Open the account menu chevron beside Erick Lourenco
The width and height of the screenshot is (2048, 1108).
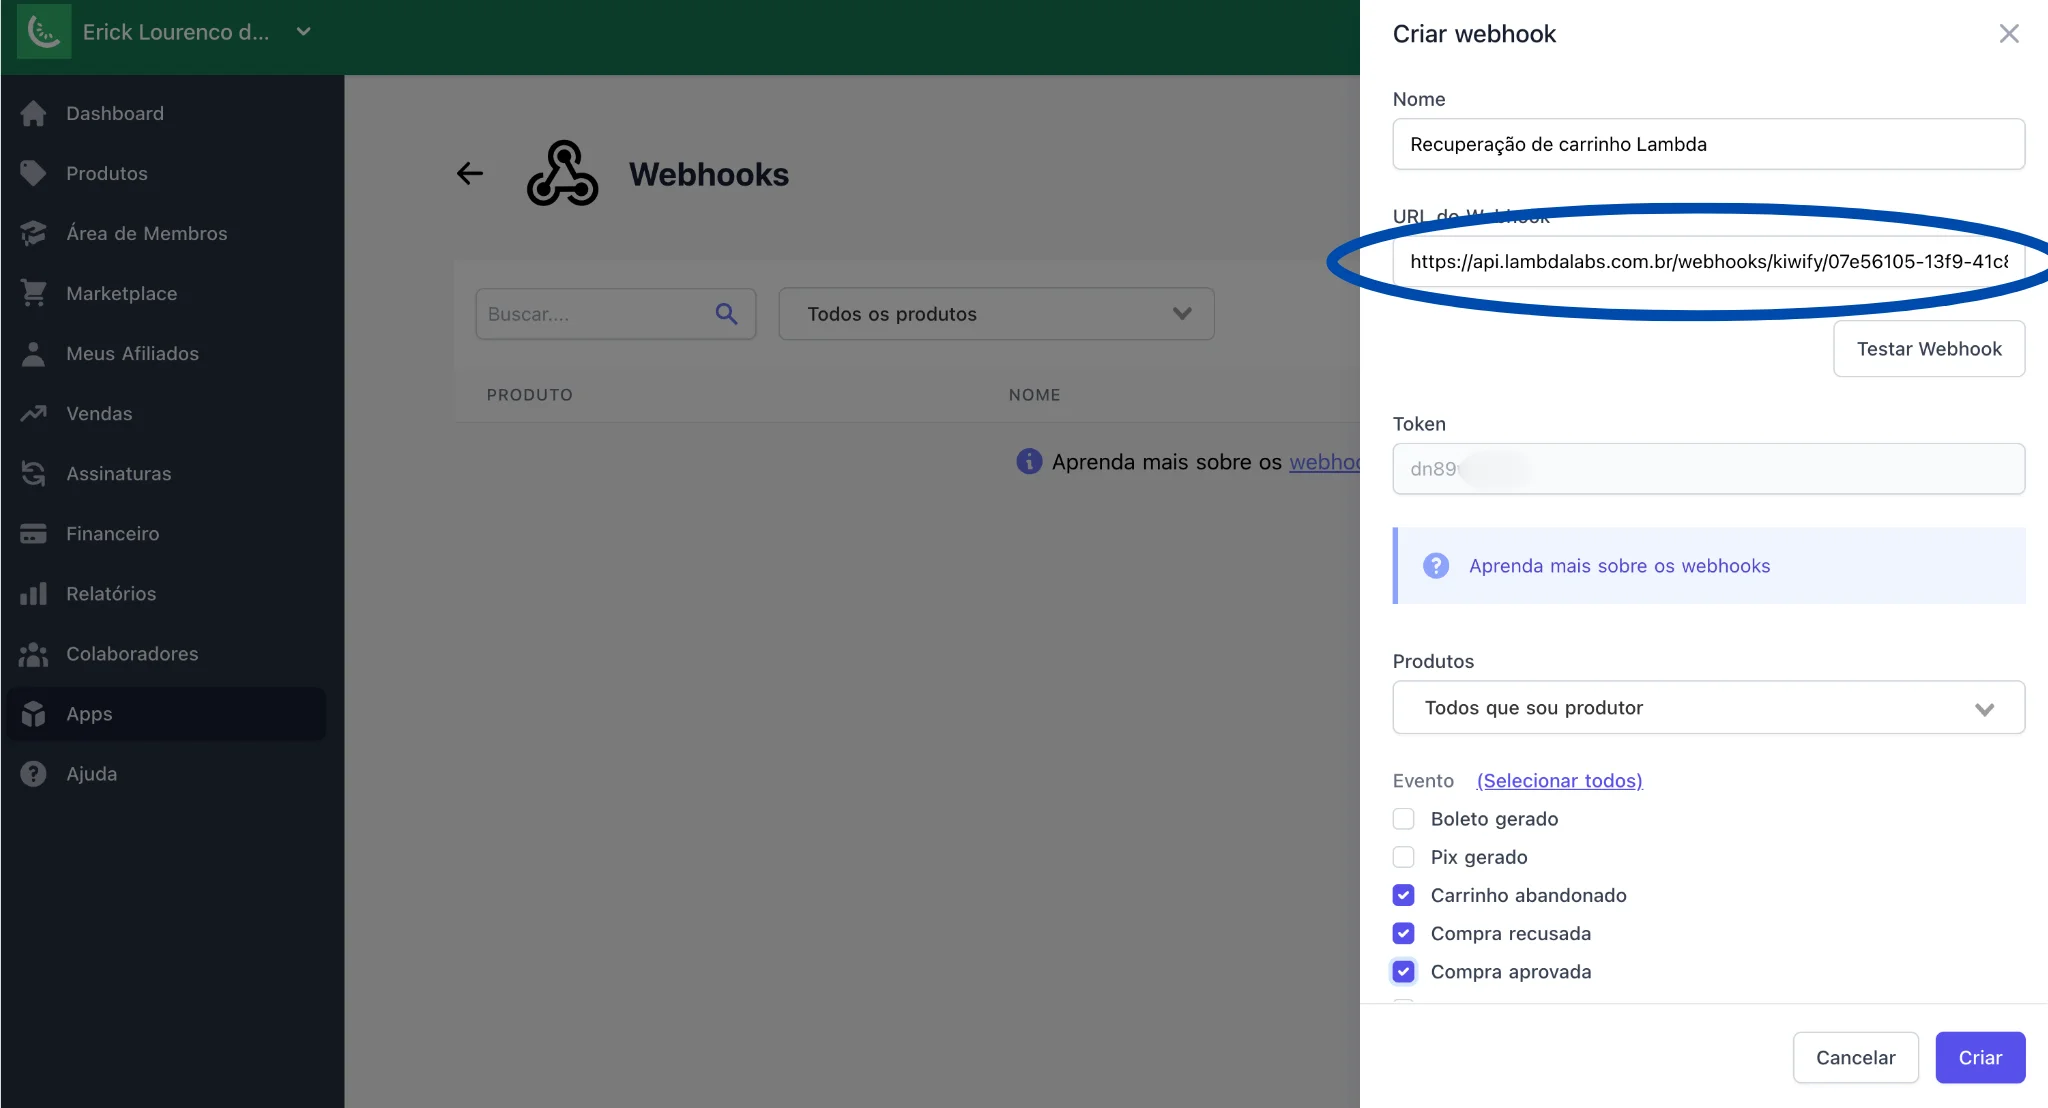click(303, 31)
